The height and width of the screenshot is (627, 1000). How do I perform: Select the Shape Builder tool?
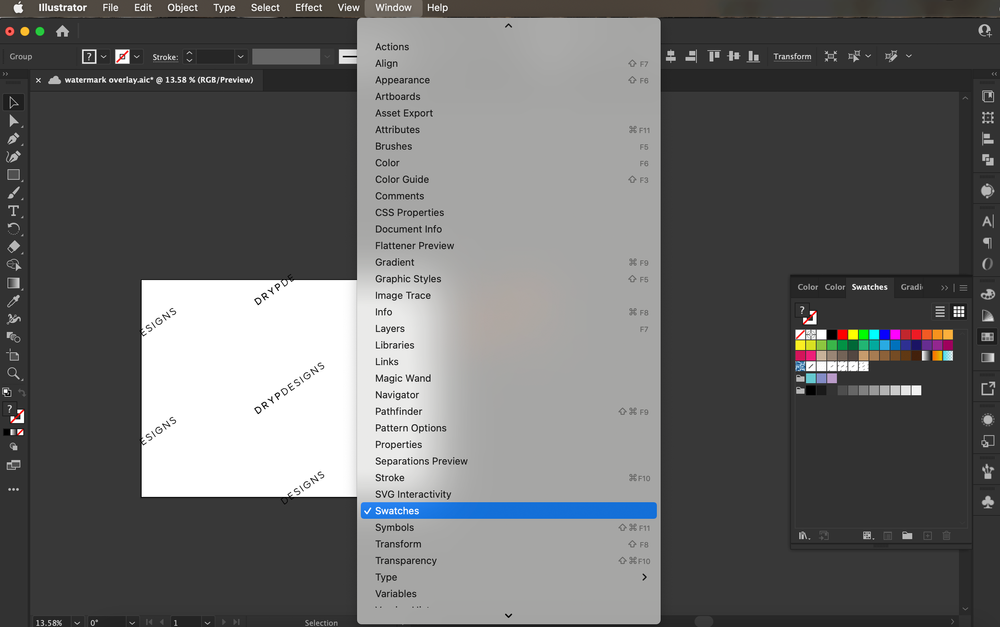[x=13, y=265]
